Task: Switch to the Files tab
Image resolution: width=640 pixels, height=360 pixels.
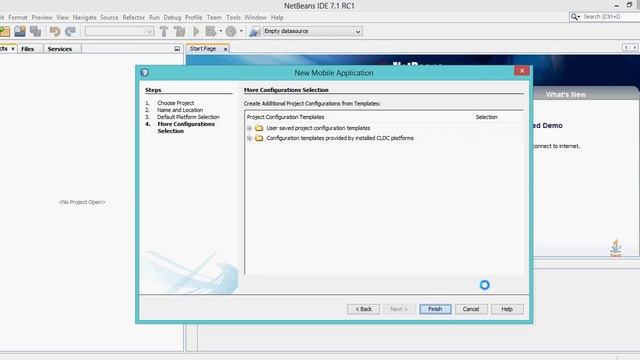Action: tap(28, 49)
